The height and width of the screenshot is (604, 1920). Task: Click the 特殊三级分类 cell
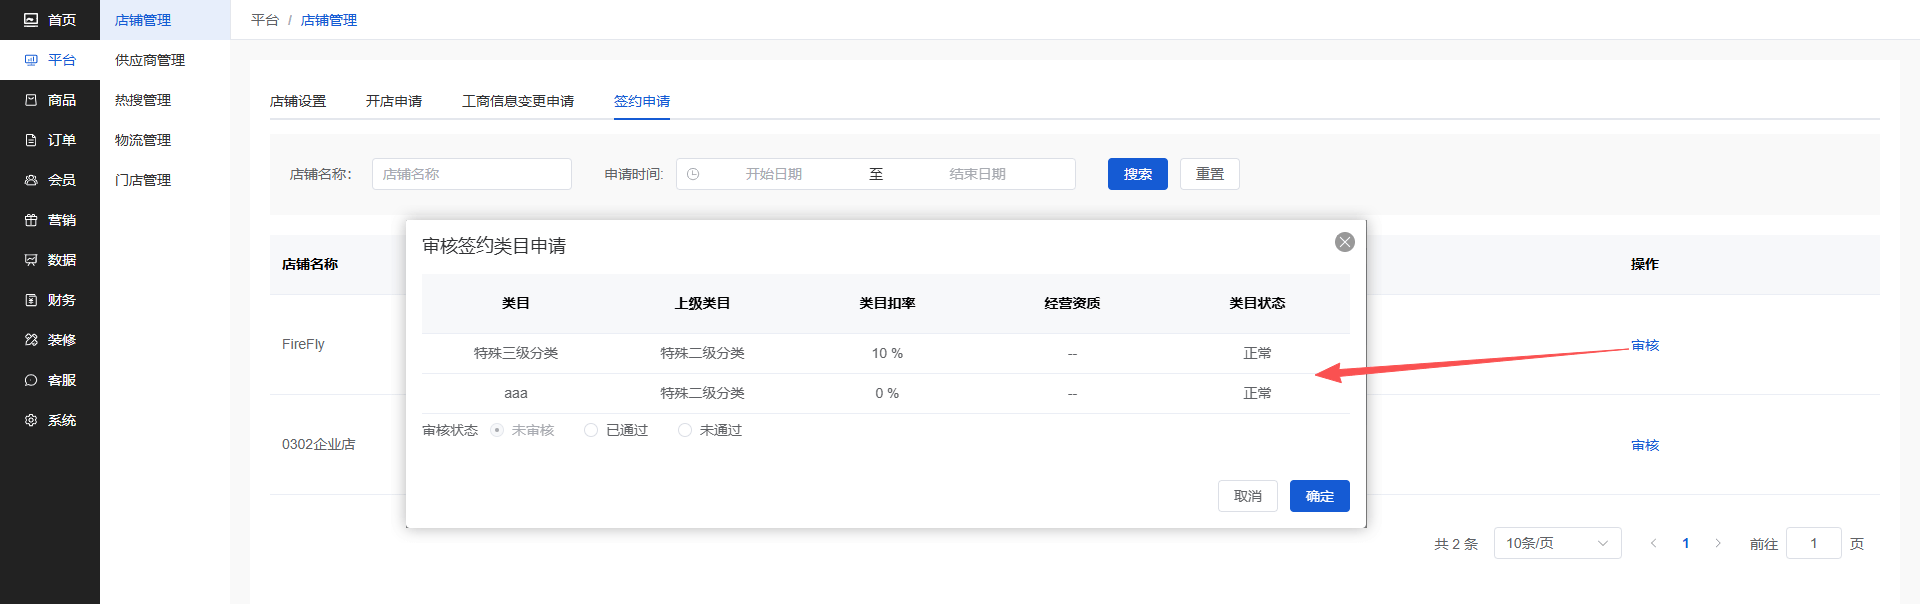(x=516, y=353)
